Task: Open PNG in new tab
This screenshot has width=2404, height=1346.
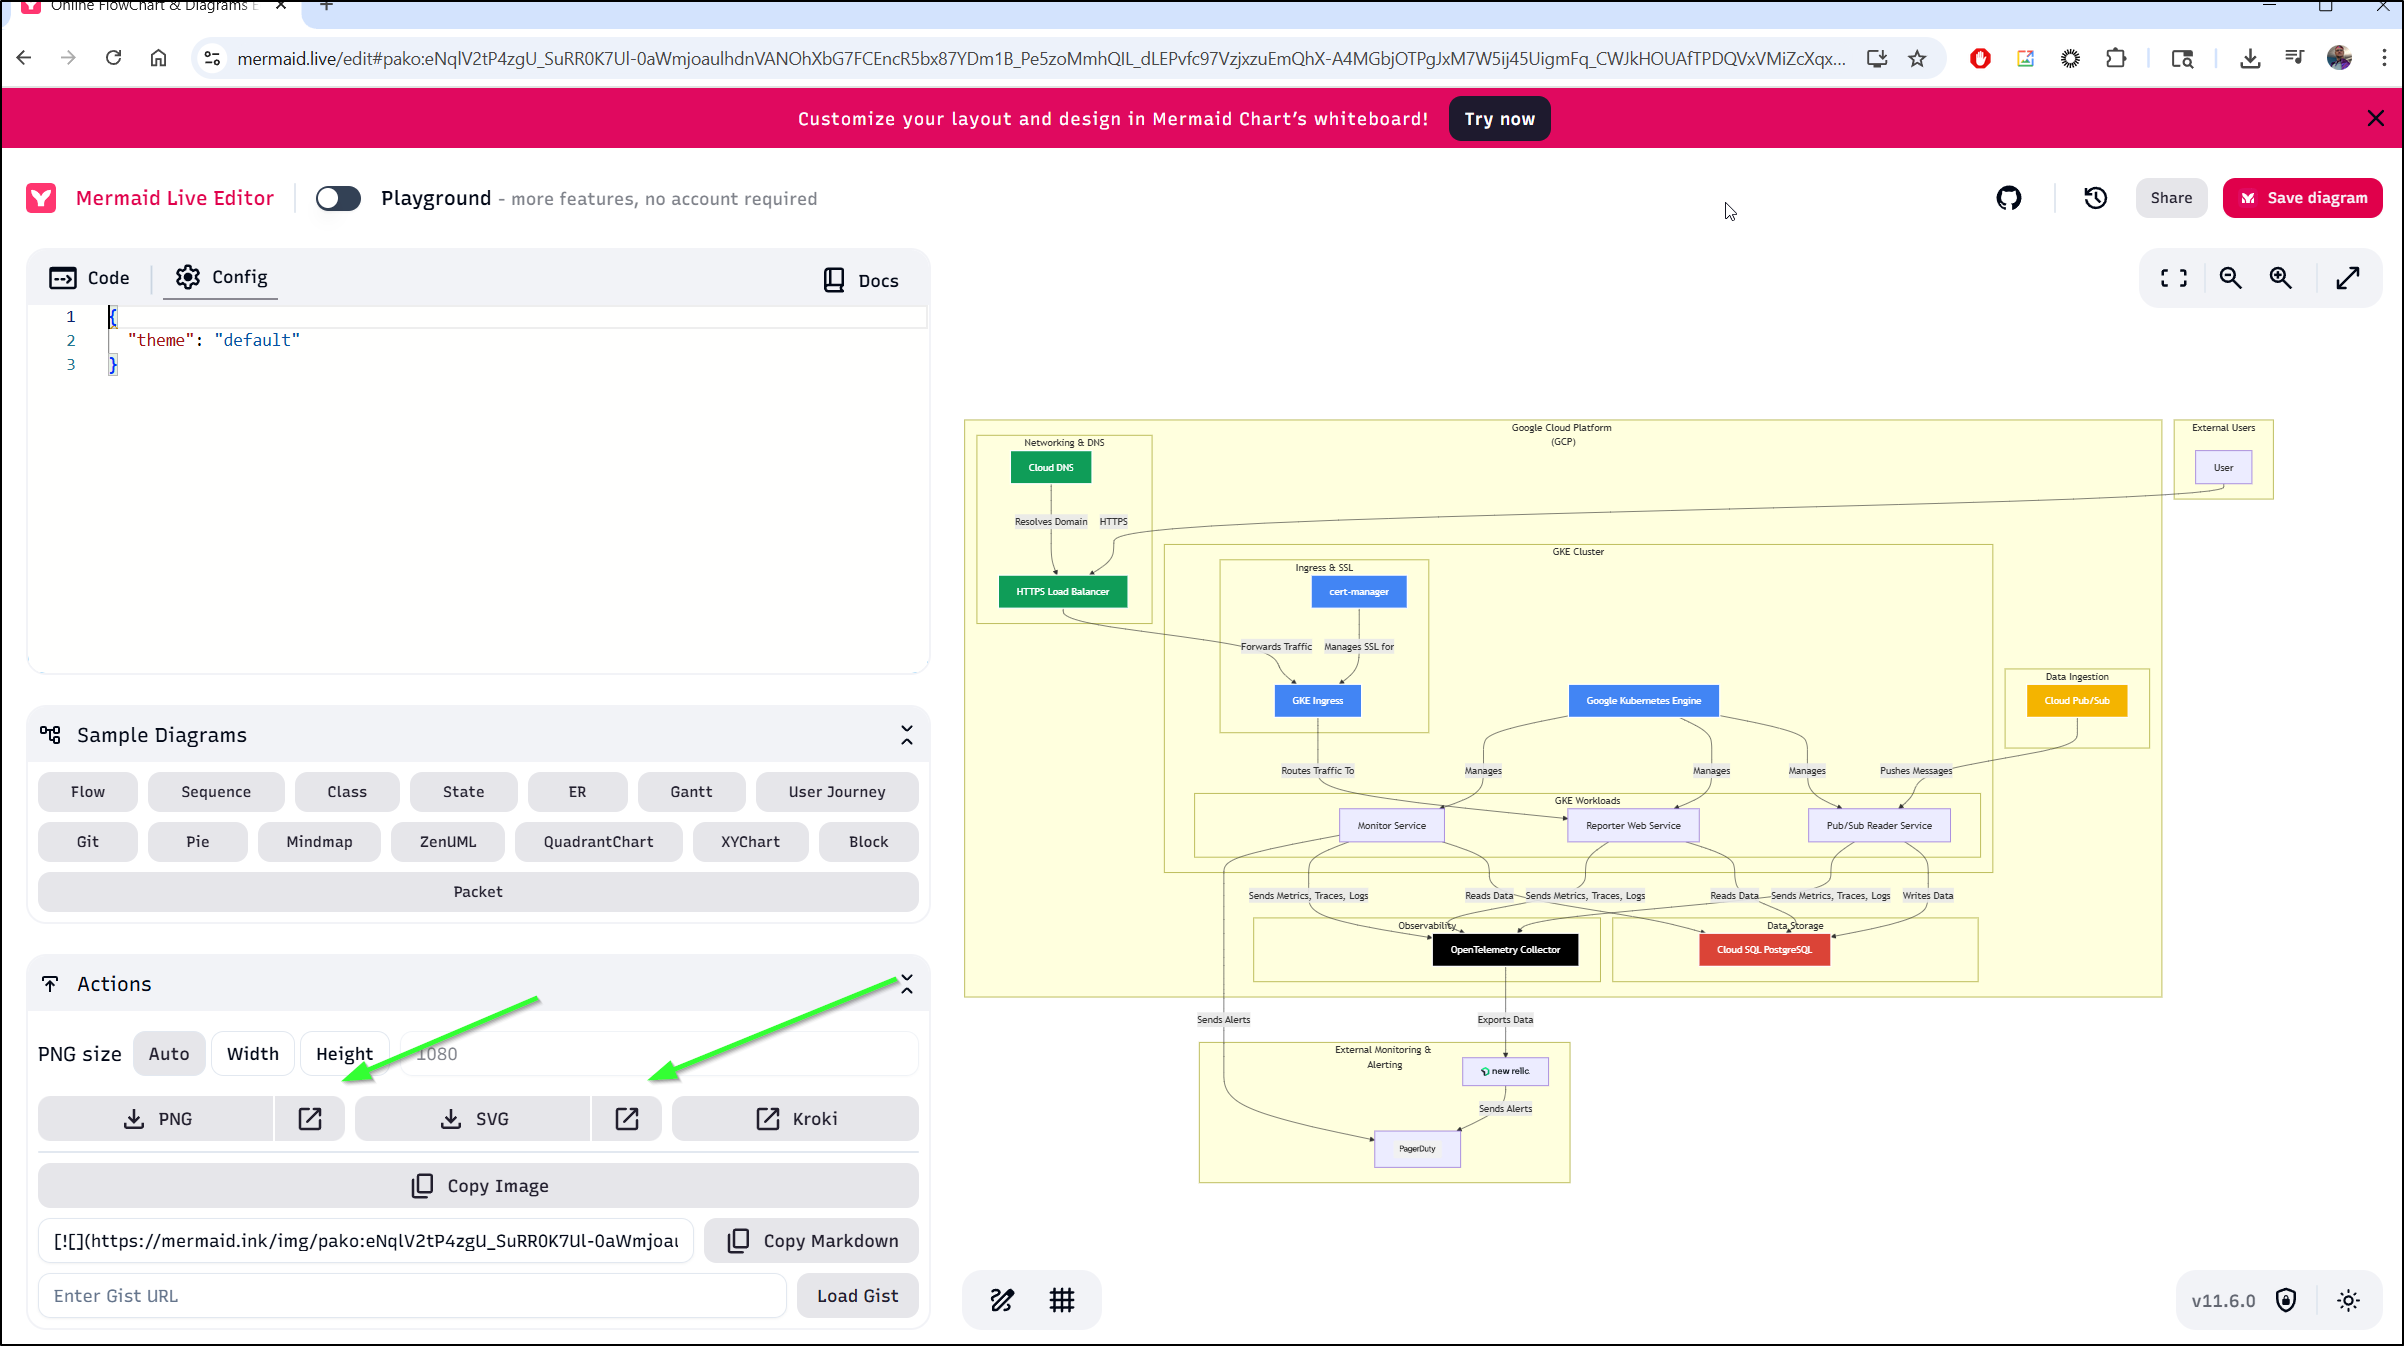Action: click(x=310, y=1118)
